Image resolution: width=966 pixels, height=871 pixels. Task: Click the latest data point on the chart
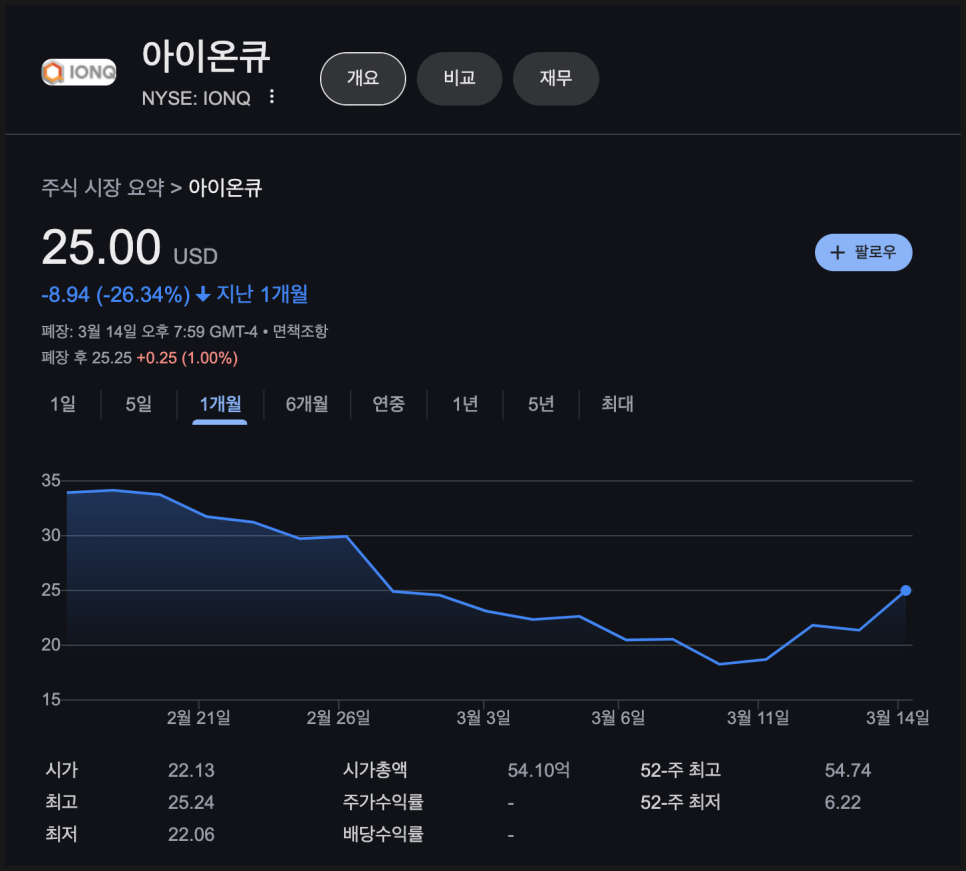tap(906, 591)
